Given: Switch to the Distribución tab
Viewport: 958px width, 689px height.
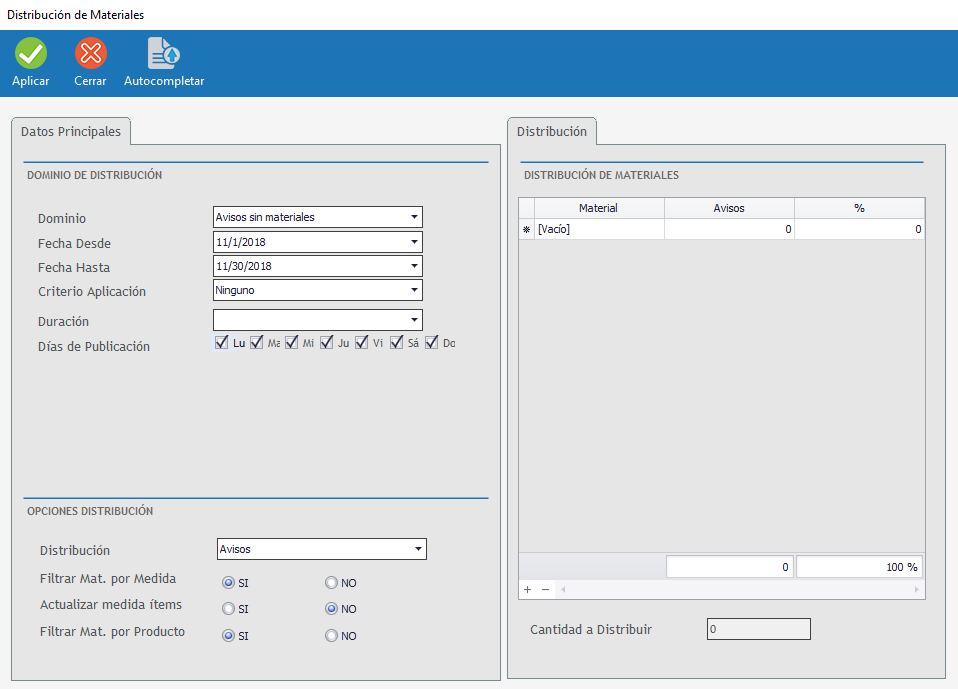Looking at the screenshot, I should pos(552,132).
